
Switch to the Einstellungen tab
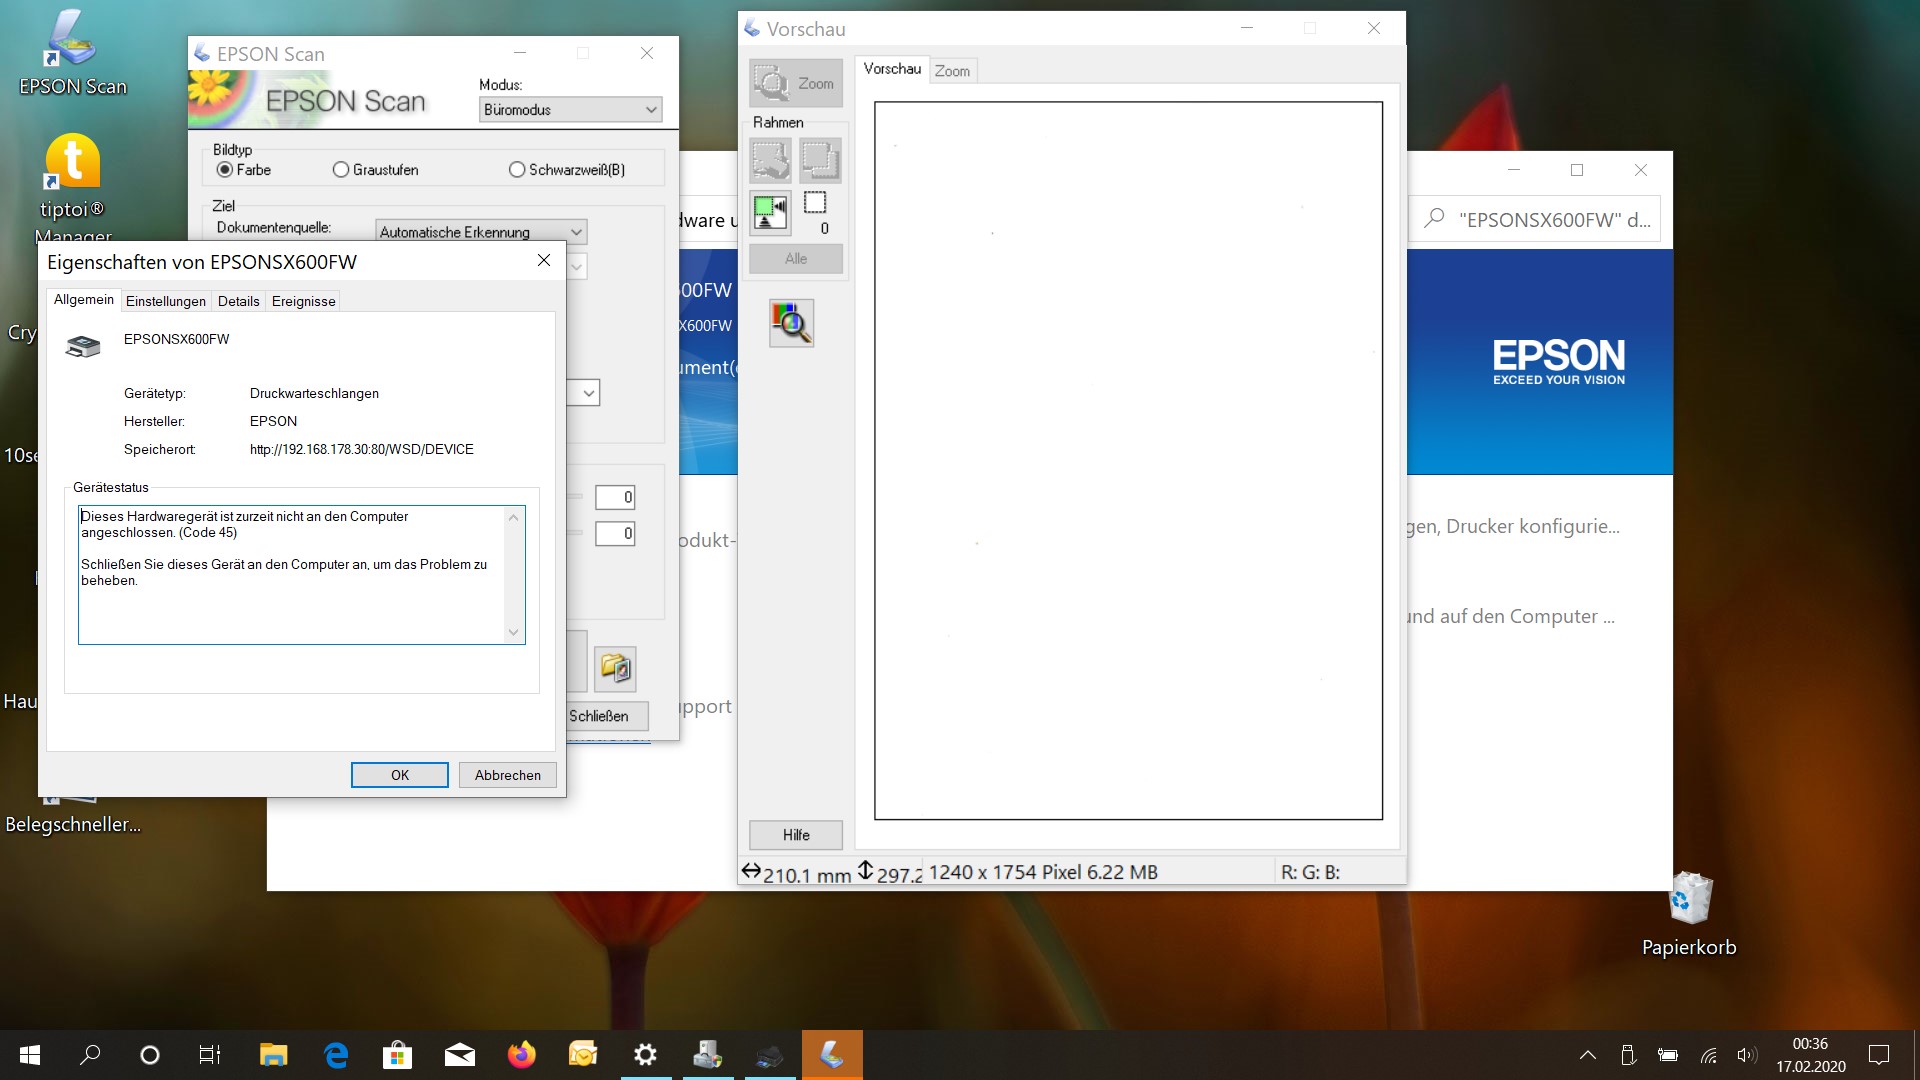(x=166, y=301)
